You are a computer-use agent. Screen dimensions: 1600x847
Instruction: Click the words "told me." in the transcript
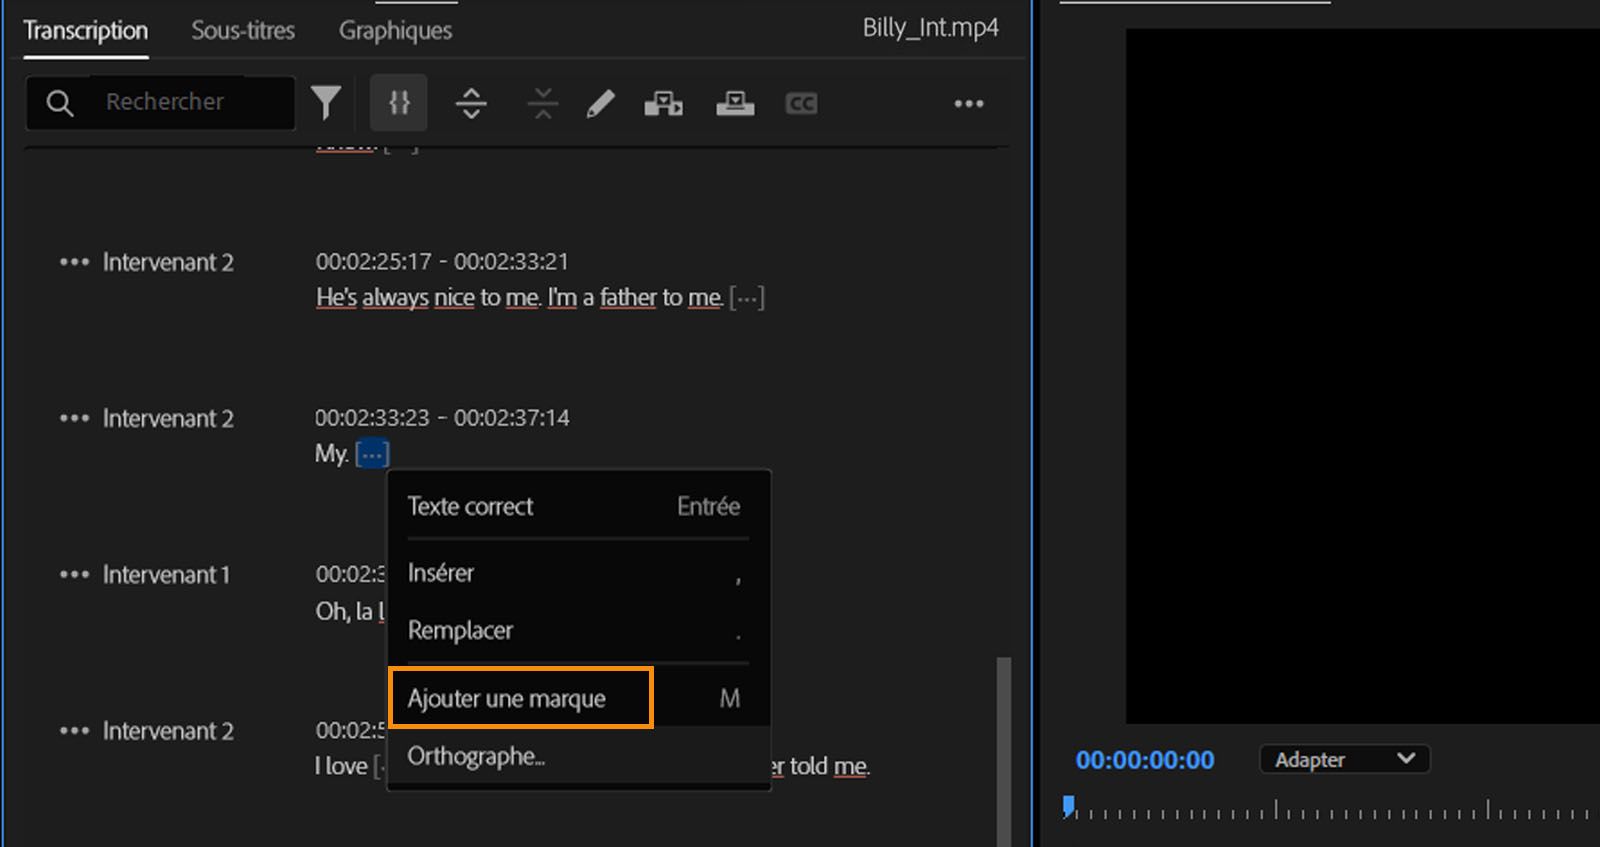point(829,766)
